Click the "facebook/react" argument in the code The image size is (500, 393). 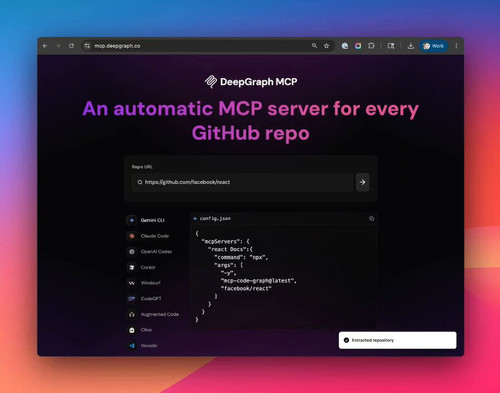pyautogui.click(x=246, y=289)
